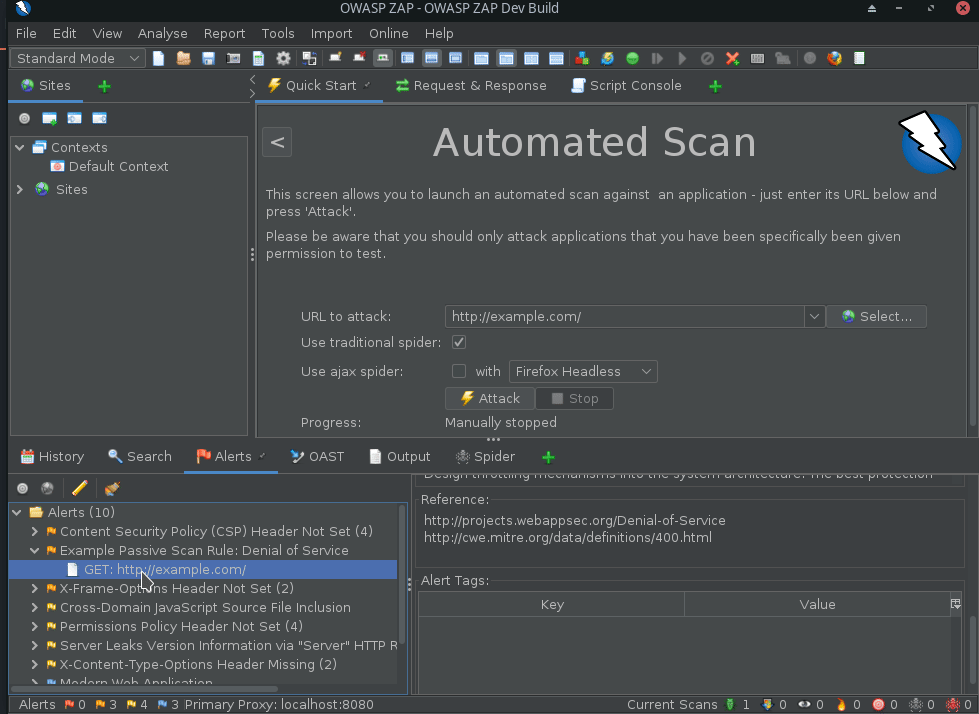Screen dimensions: 979x714
Task: Add a new tab beside the Sites tab
Action: tap(104, 86)
